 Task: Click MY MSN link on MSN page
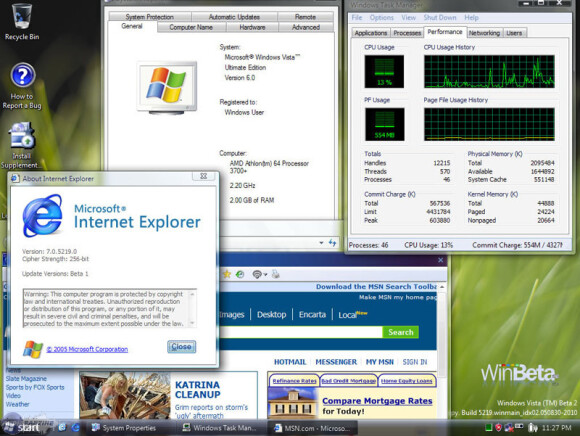pos(380,362)
